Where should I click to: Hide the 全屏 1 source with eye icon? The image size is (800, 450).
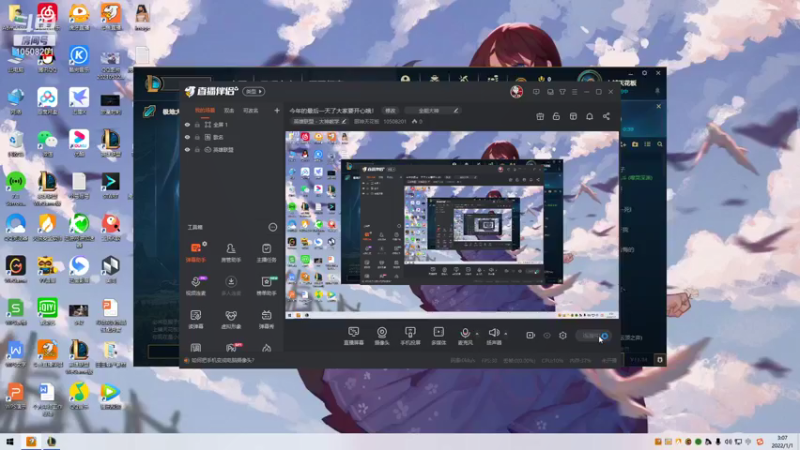tap(187, 125)
